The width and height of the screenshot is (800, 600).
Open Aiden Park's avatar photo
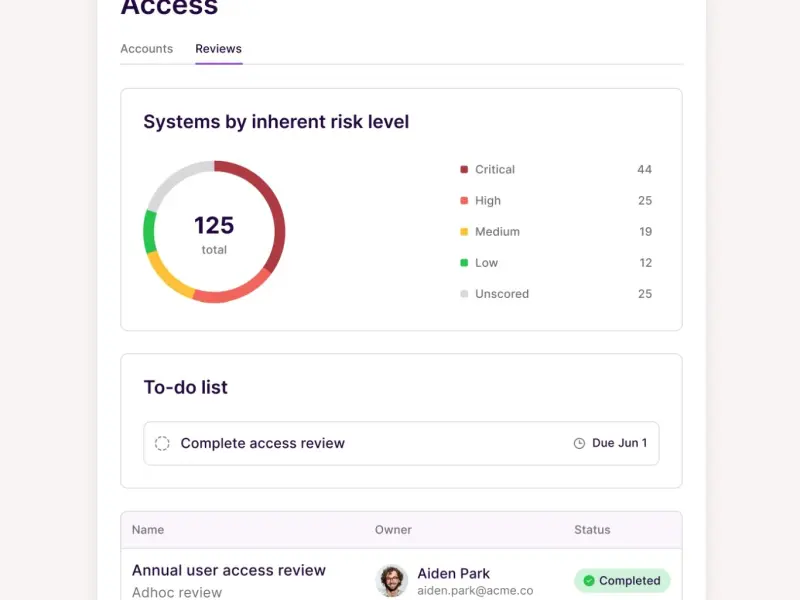[x=392, y=581]
